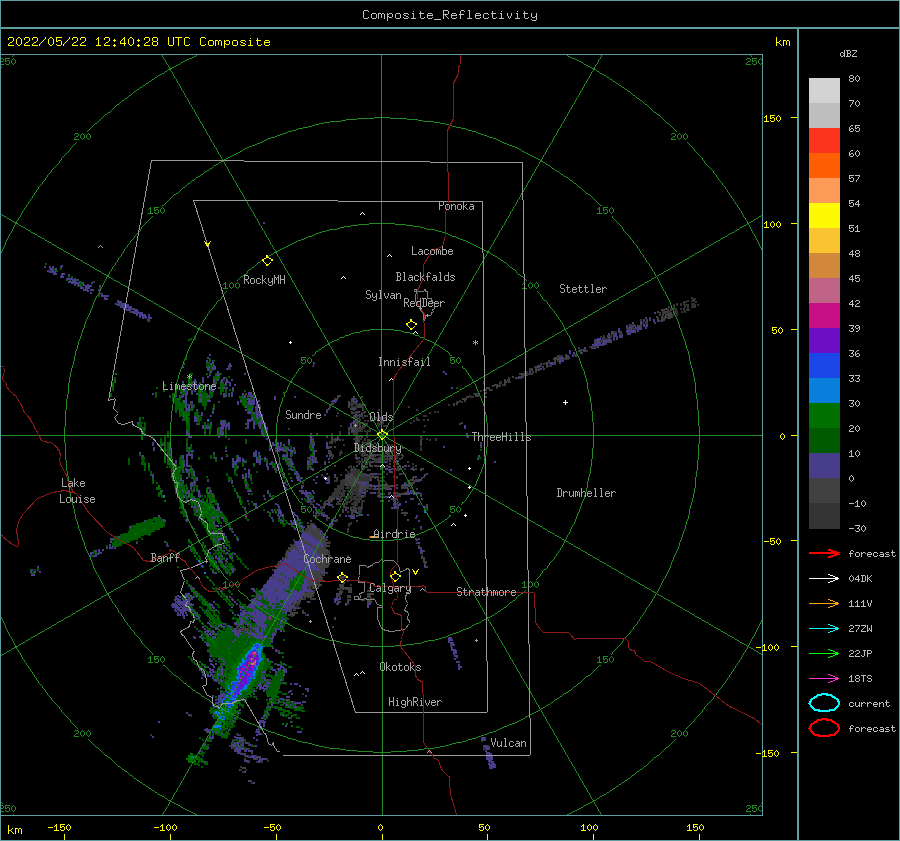Click the green 22JP arrow icon
Viewport: 900px width, 841px height.
coord(824,653)
